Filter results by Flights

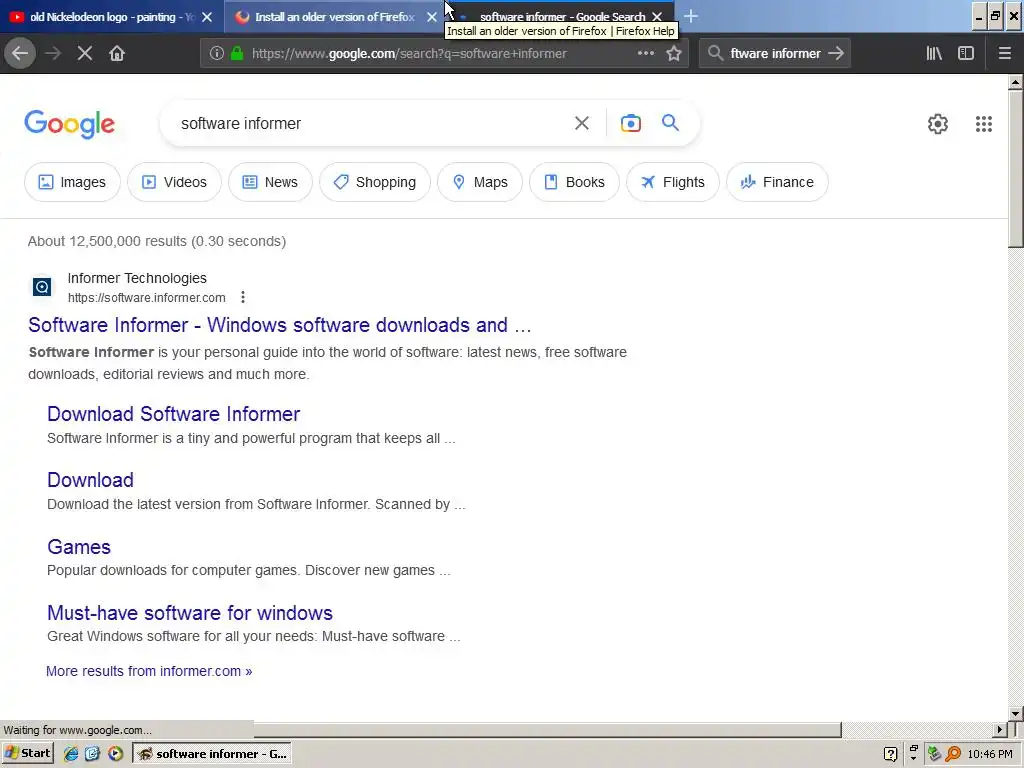point(673,182)
